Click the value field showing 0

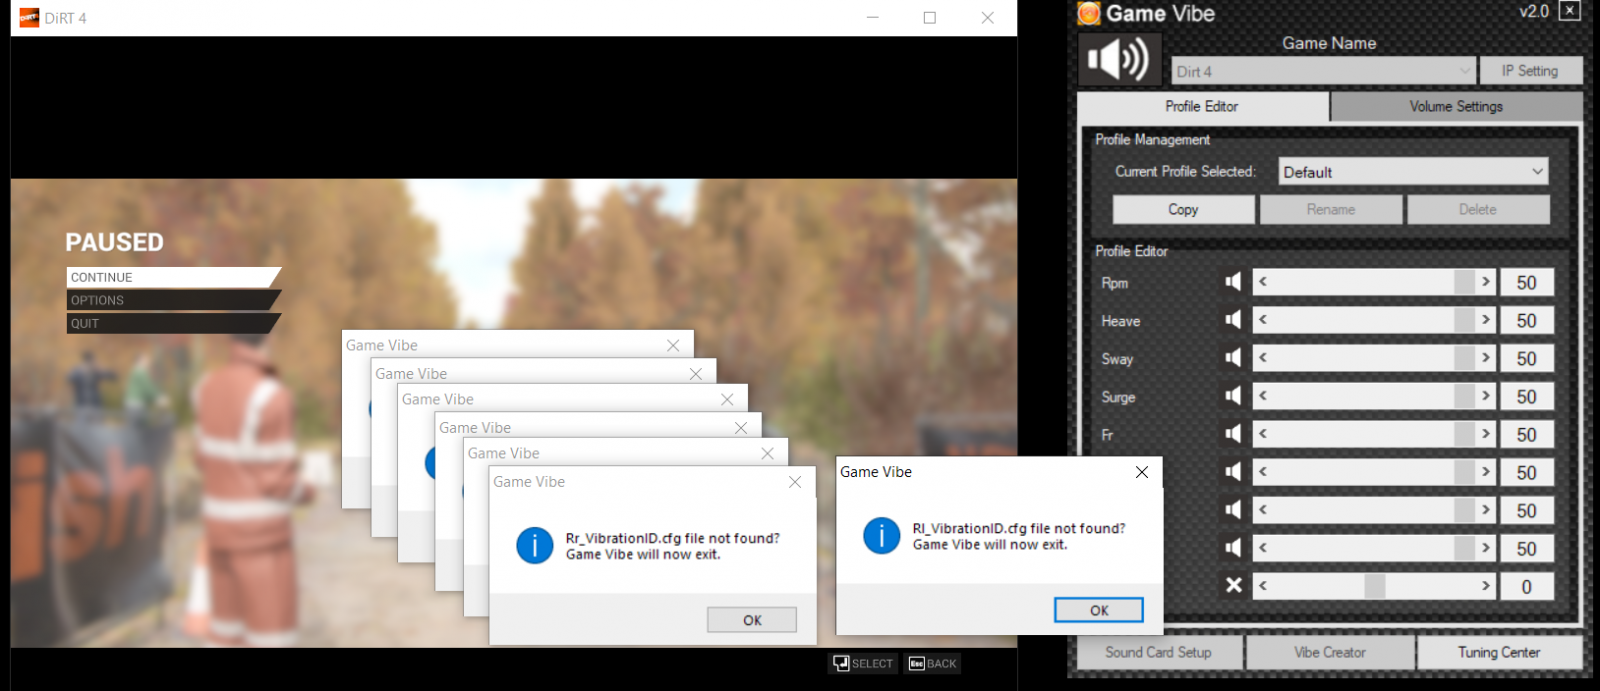(1526, 587)
